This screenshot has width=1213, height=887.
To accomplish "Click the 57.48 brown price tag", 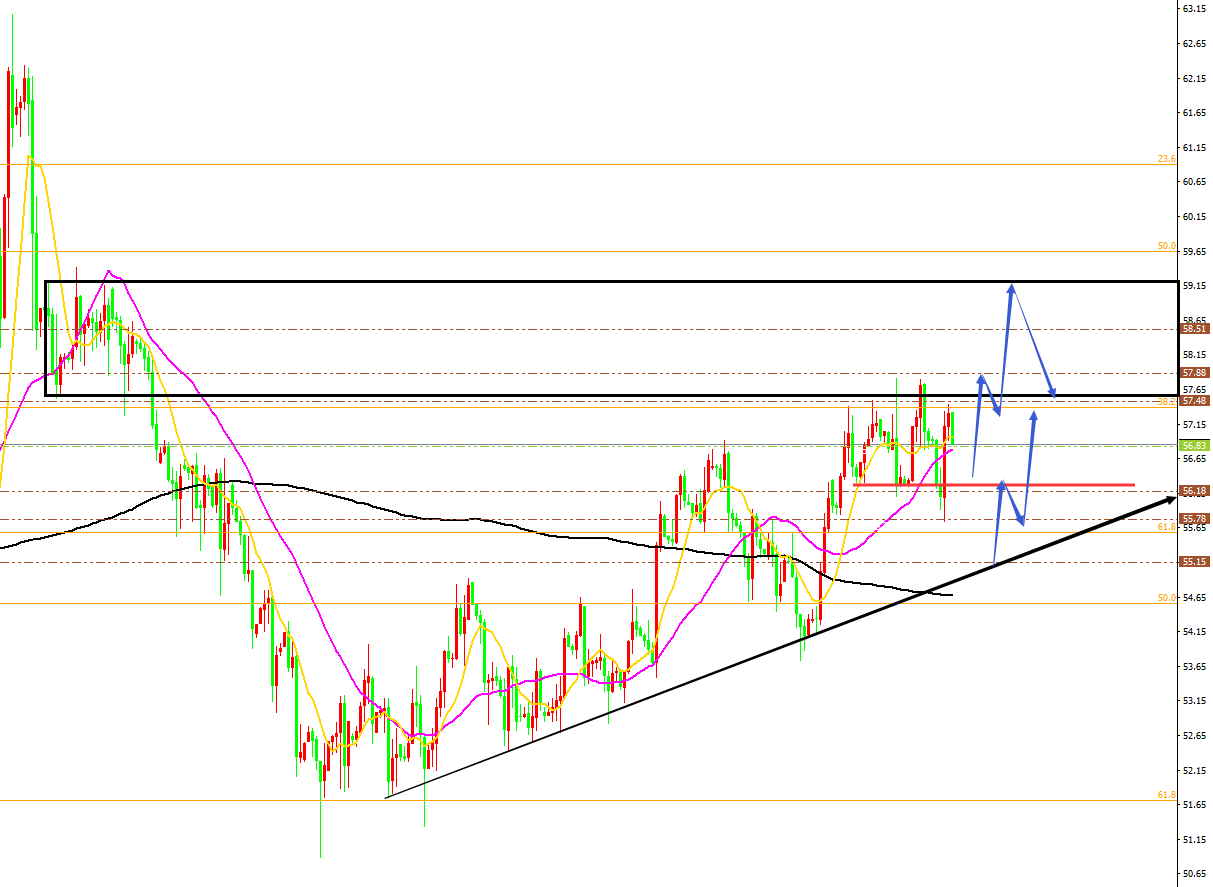I will [1195, 400].
